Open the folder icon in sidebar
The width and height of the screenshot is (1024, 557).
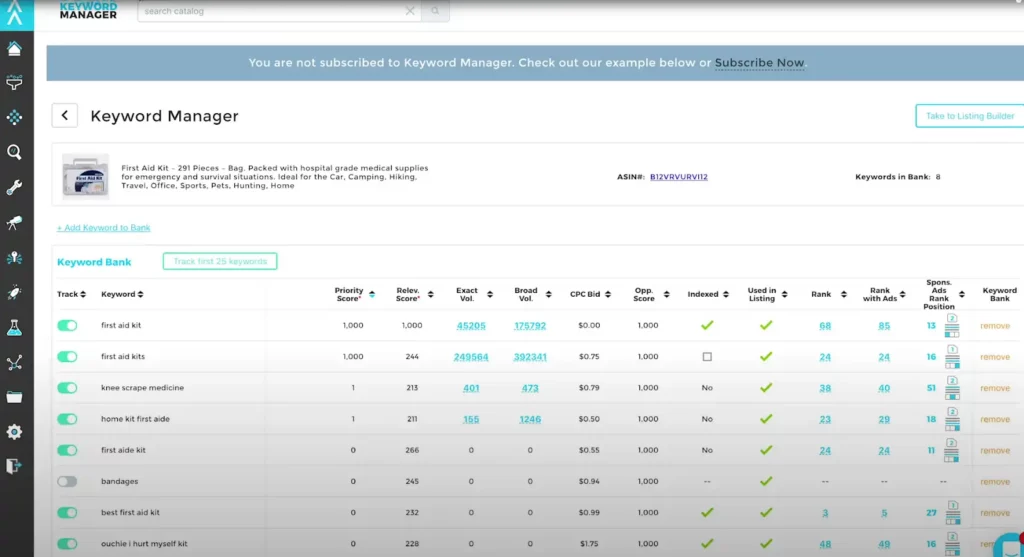click(x=14, y=397)
